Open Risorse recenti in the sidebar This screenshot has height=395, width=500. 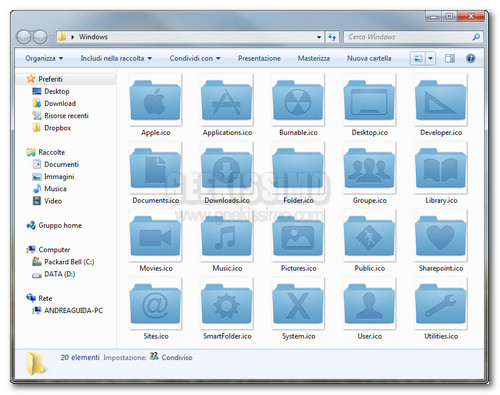(66, 116)
